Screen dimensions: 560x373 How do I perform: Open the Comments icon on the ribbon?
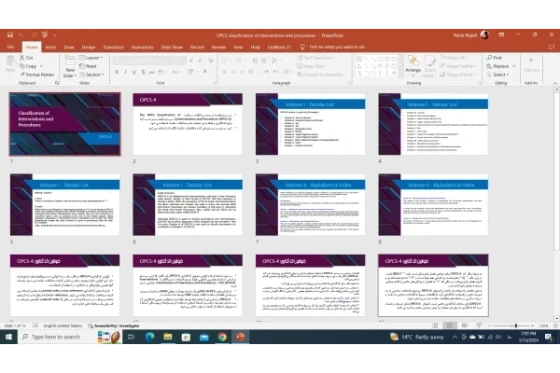tap(551, 47)
